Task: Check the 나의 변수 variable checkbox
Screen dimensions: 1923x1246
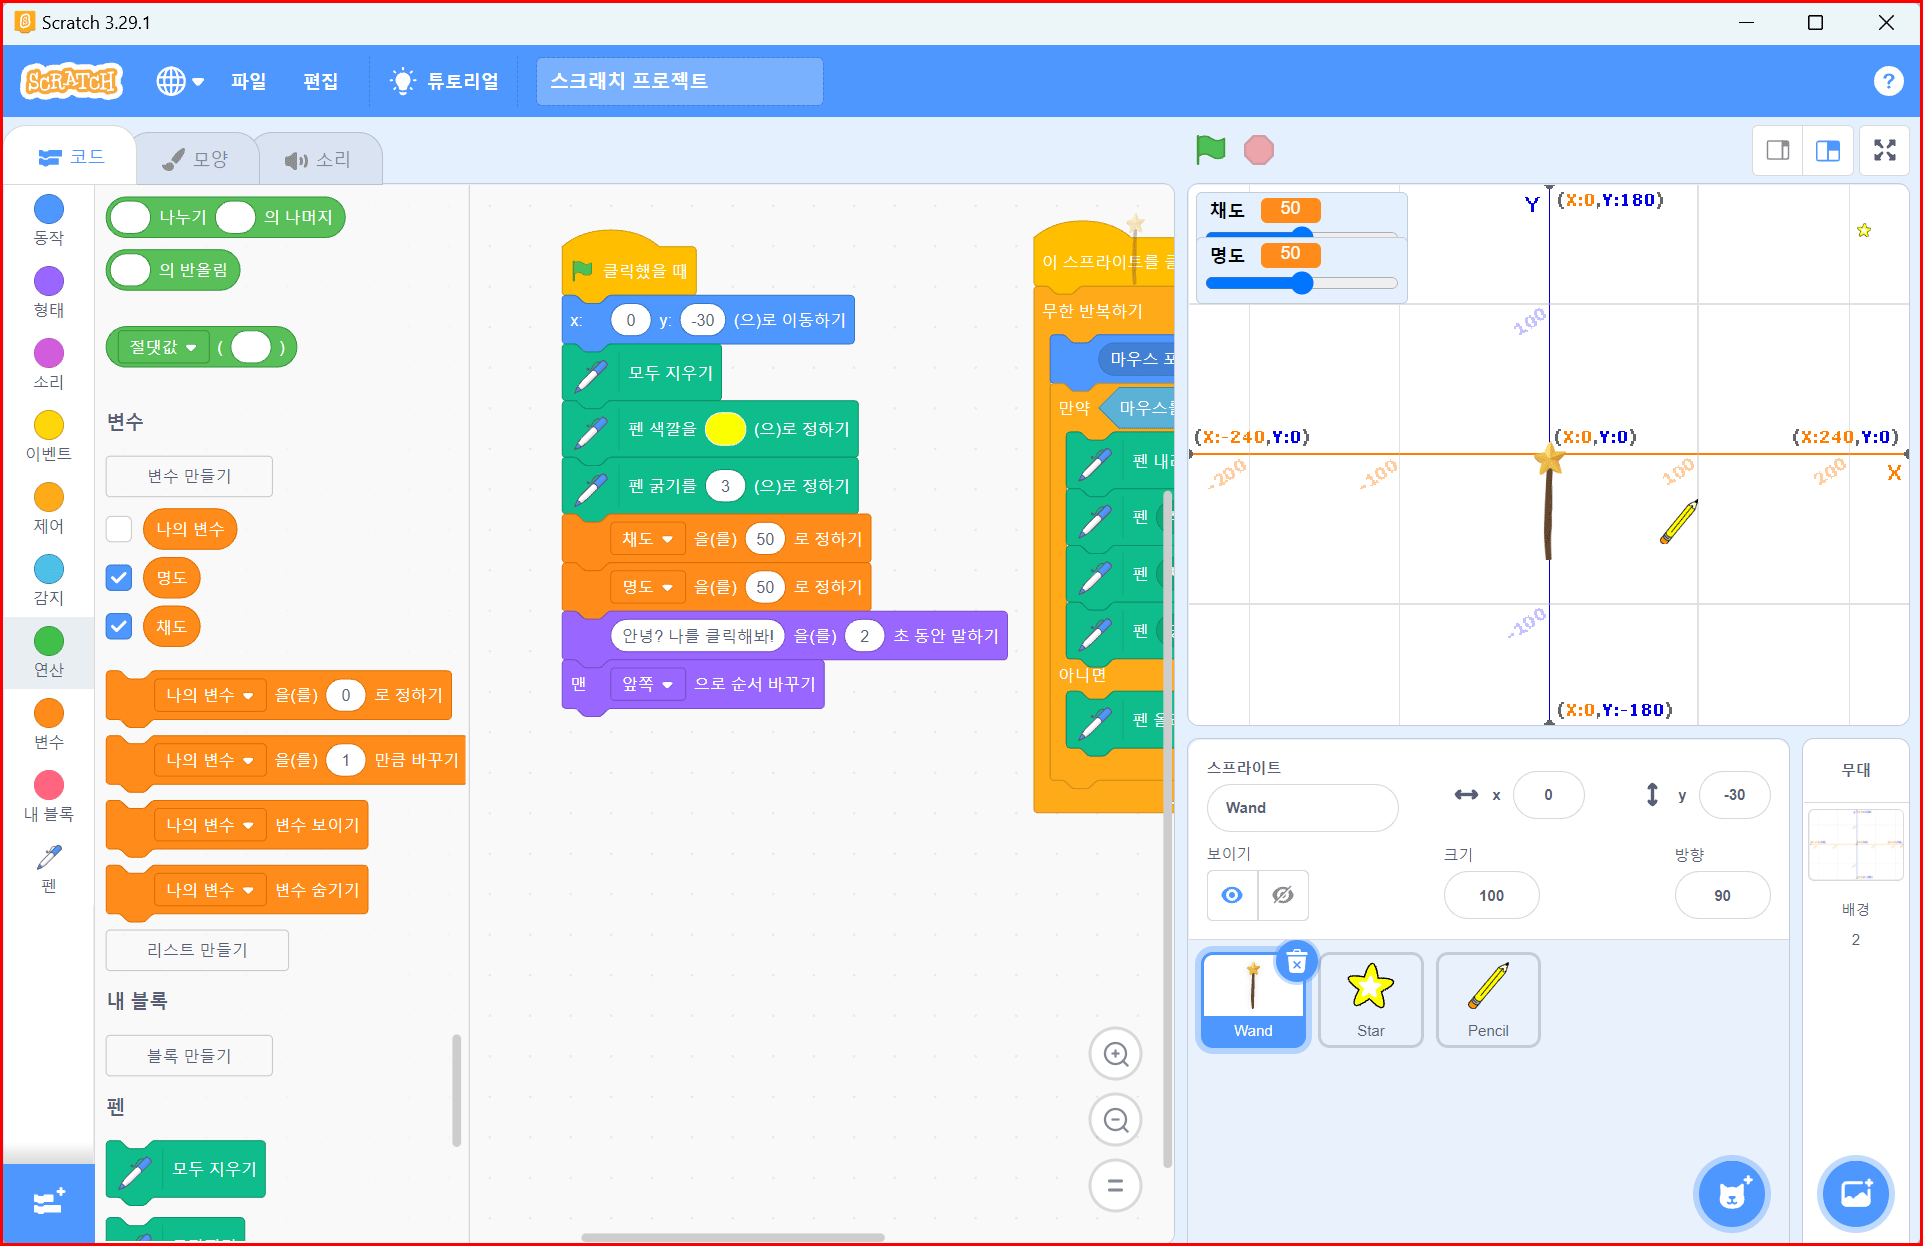Action: pyautogui.click(x=119, y=529)
